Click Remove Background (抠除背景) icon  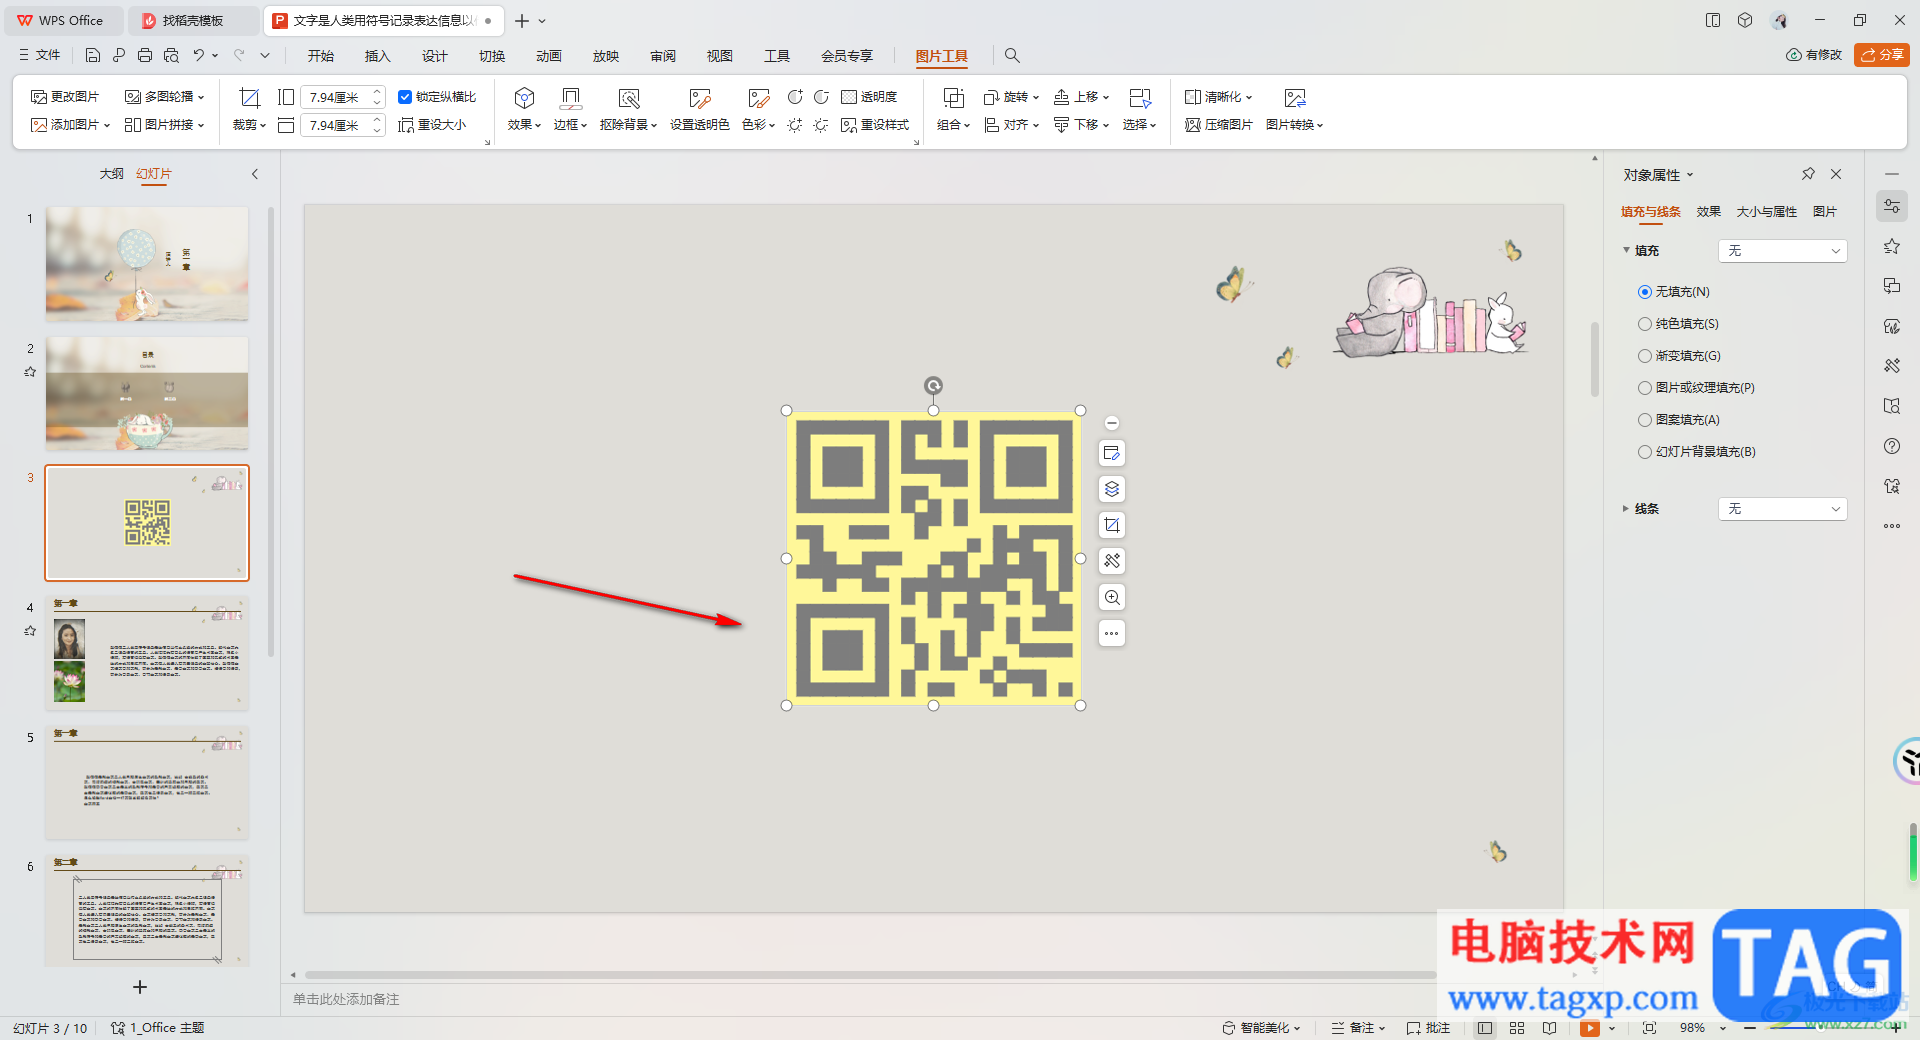(628, 98)
